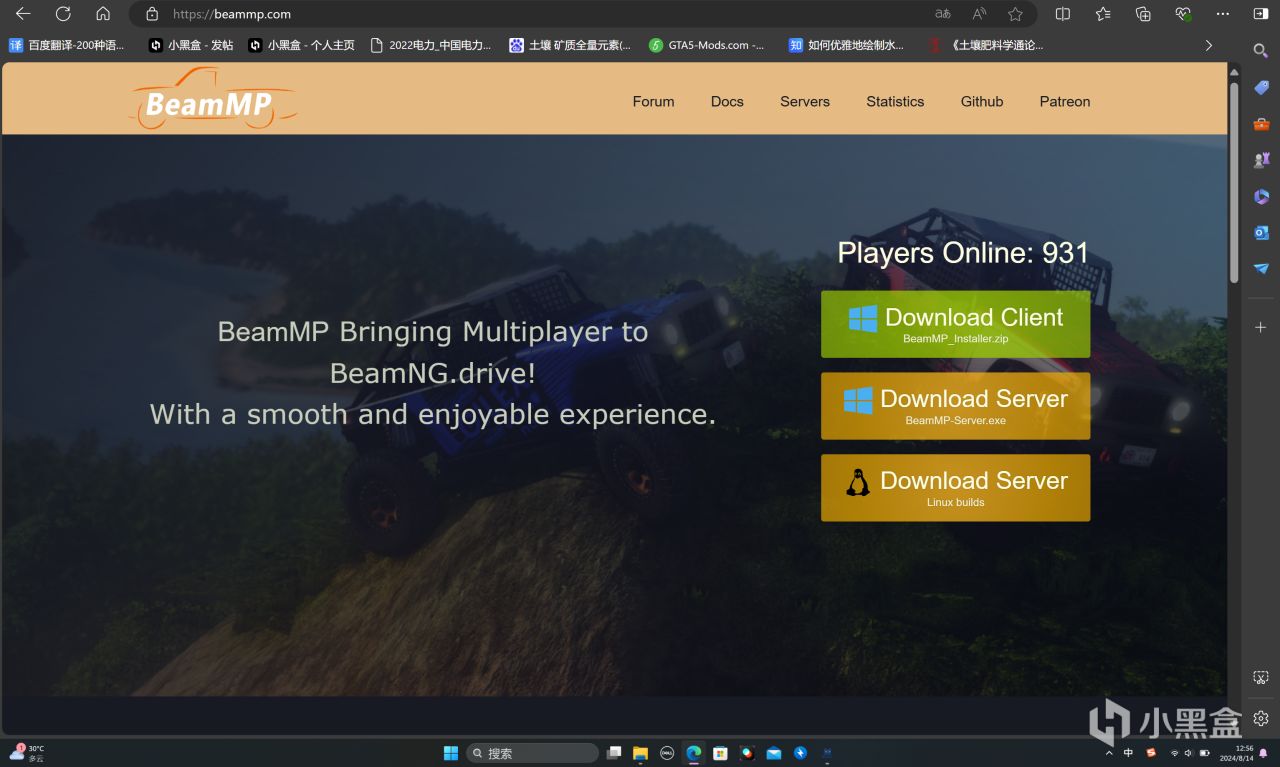The height and width of the screenshot is (767, 1280).
Task: Open the browser home page
Action: (103, 14)
